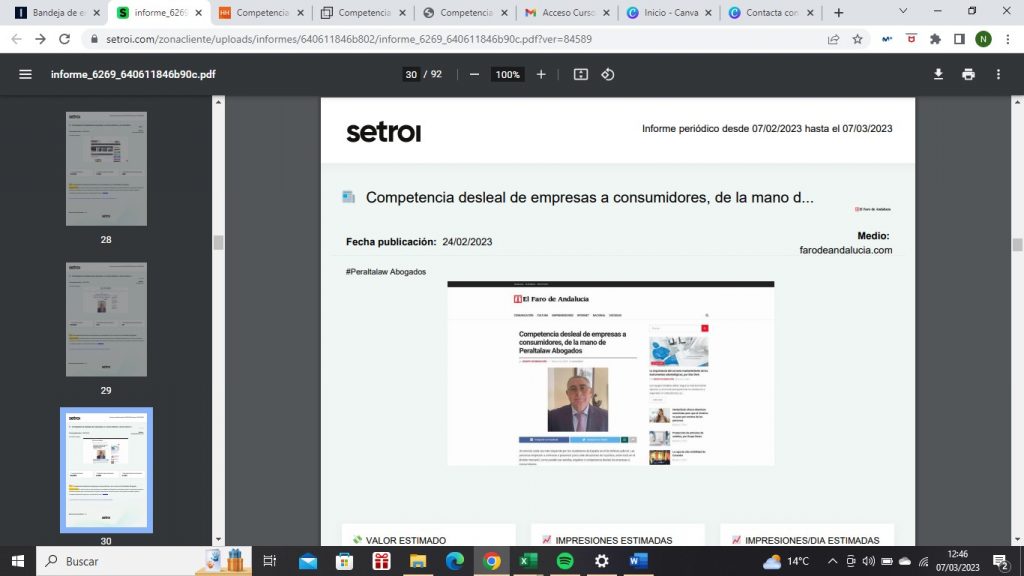The image size is (1024, 576).
Task: Click the zoom percentage 100% field
Action: tap(508, 74)
